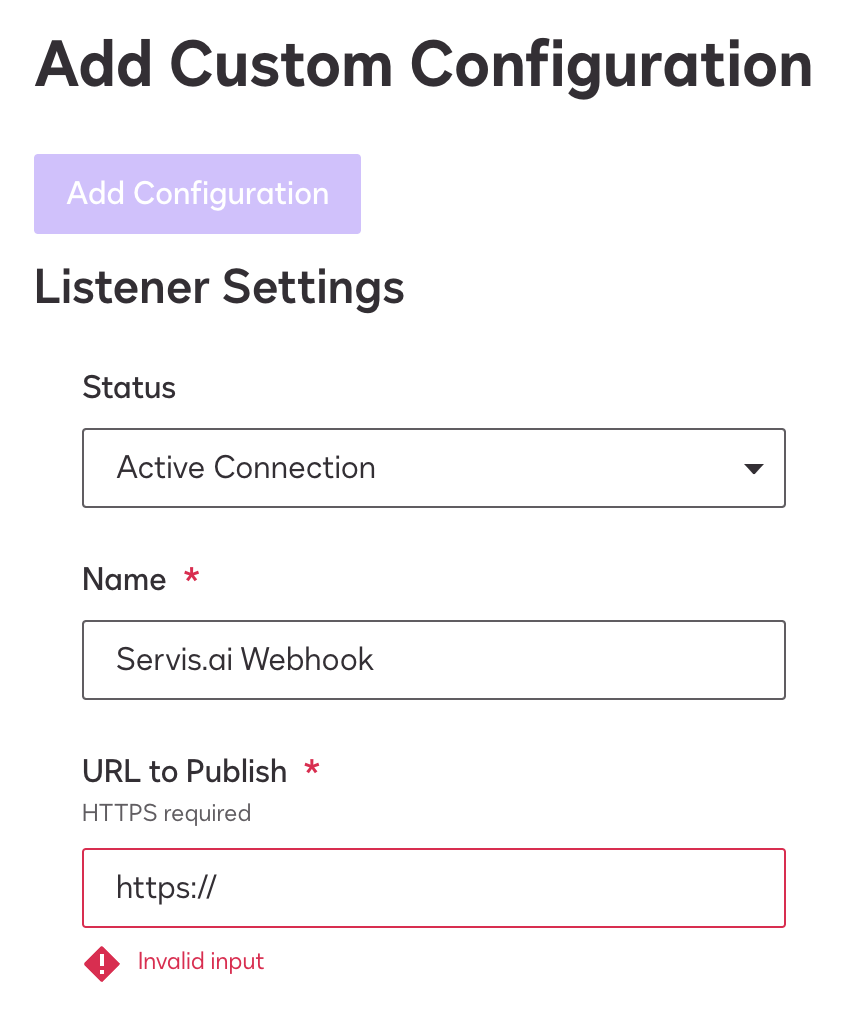
Task: Click the Add Configuration button
Action: (197, 194)
